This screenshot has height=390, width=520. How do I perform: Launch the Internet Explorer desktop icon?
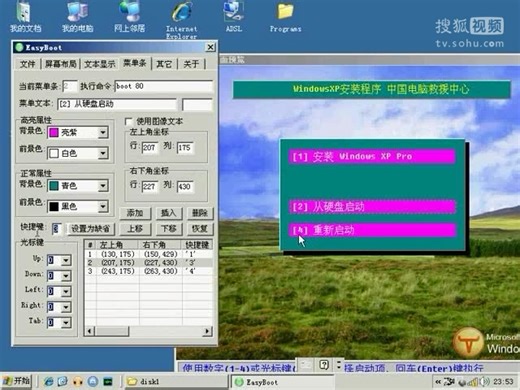coord(182,19)
